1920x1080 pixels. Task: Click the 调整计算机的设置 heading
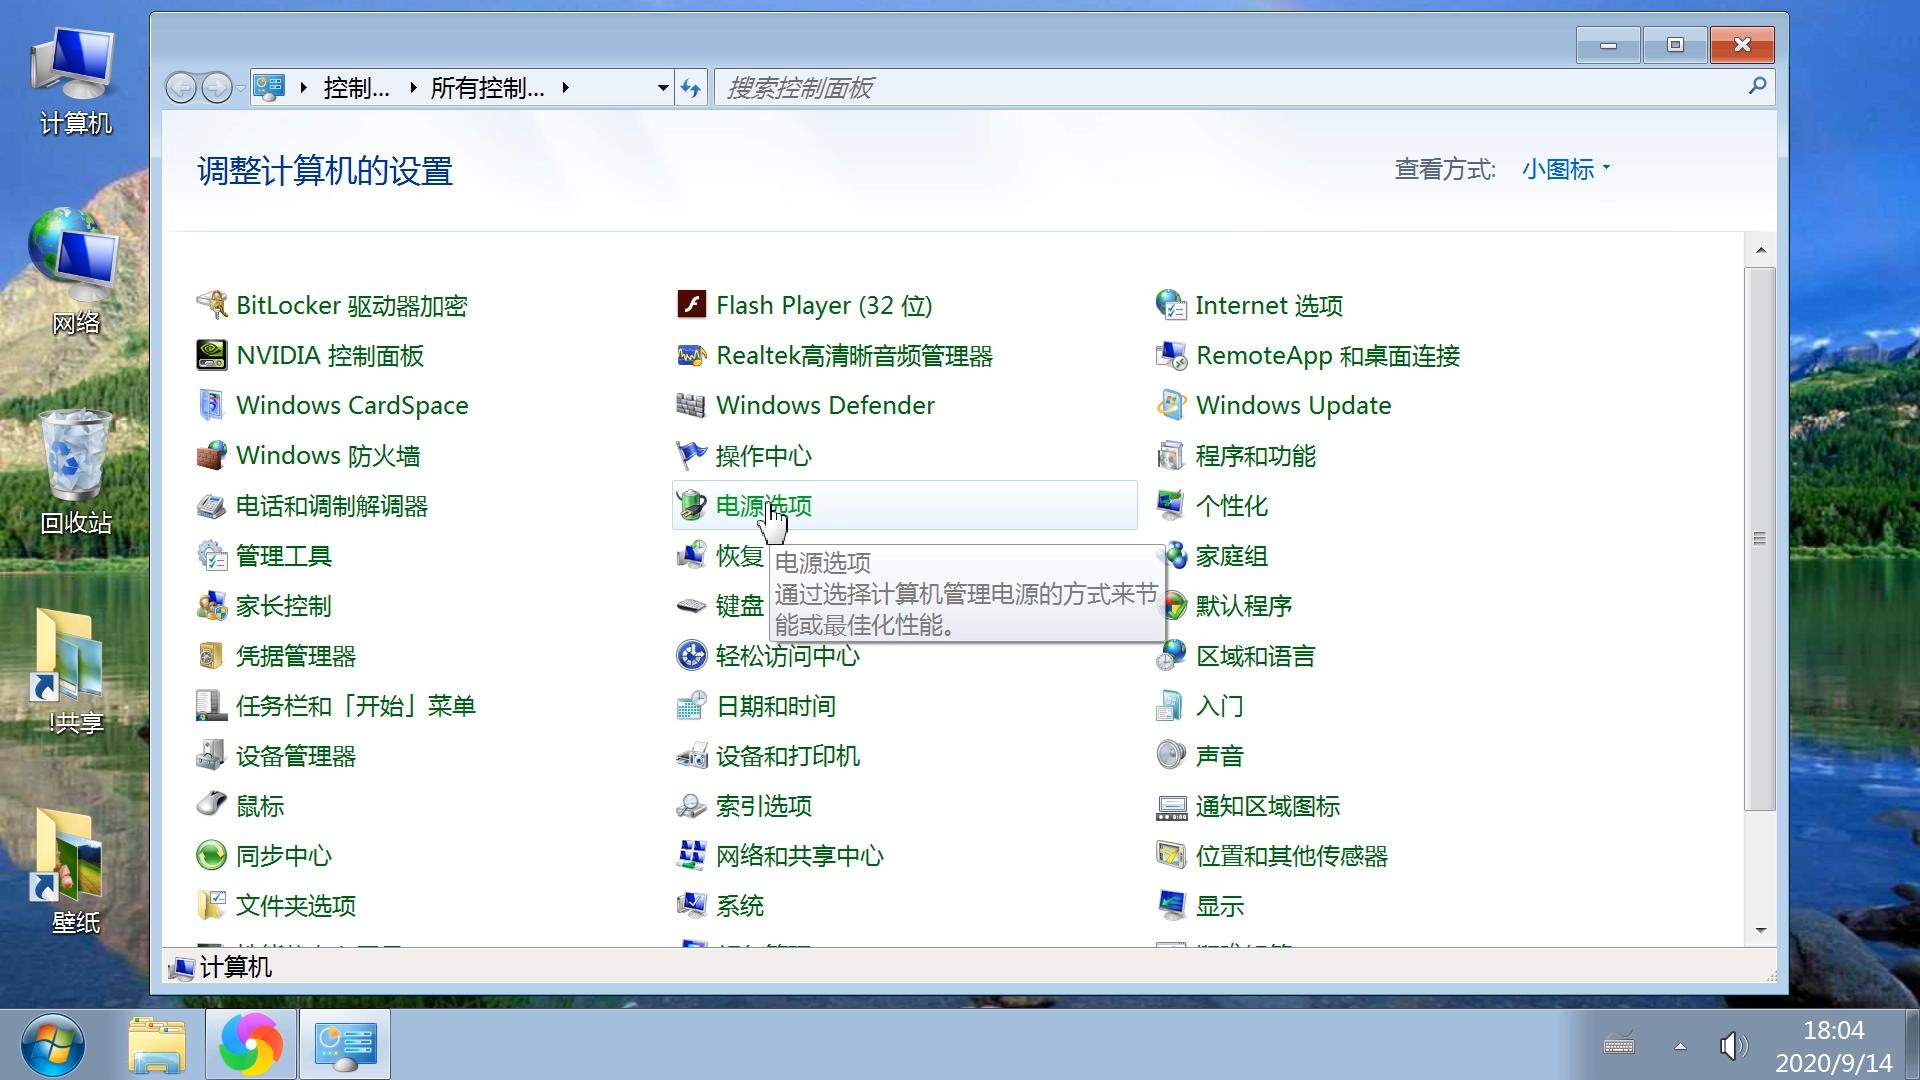[324, 172]
